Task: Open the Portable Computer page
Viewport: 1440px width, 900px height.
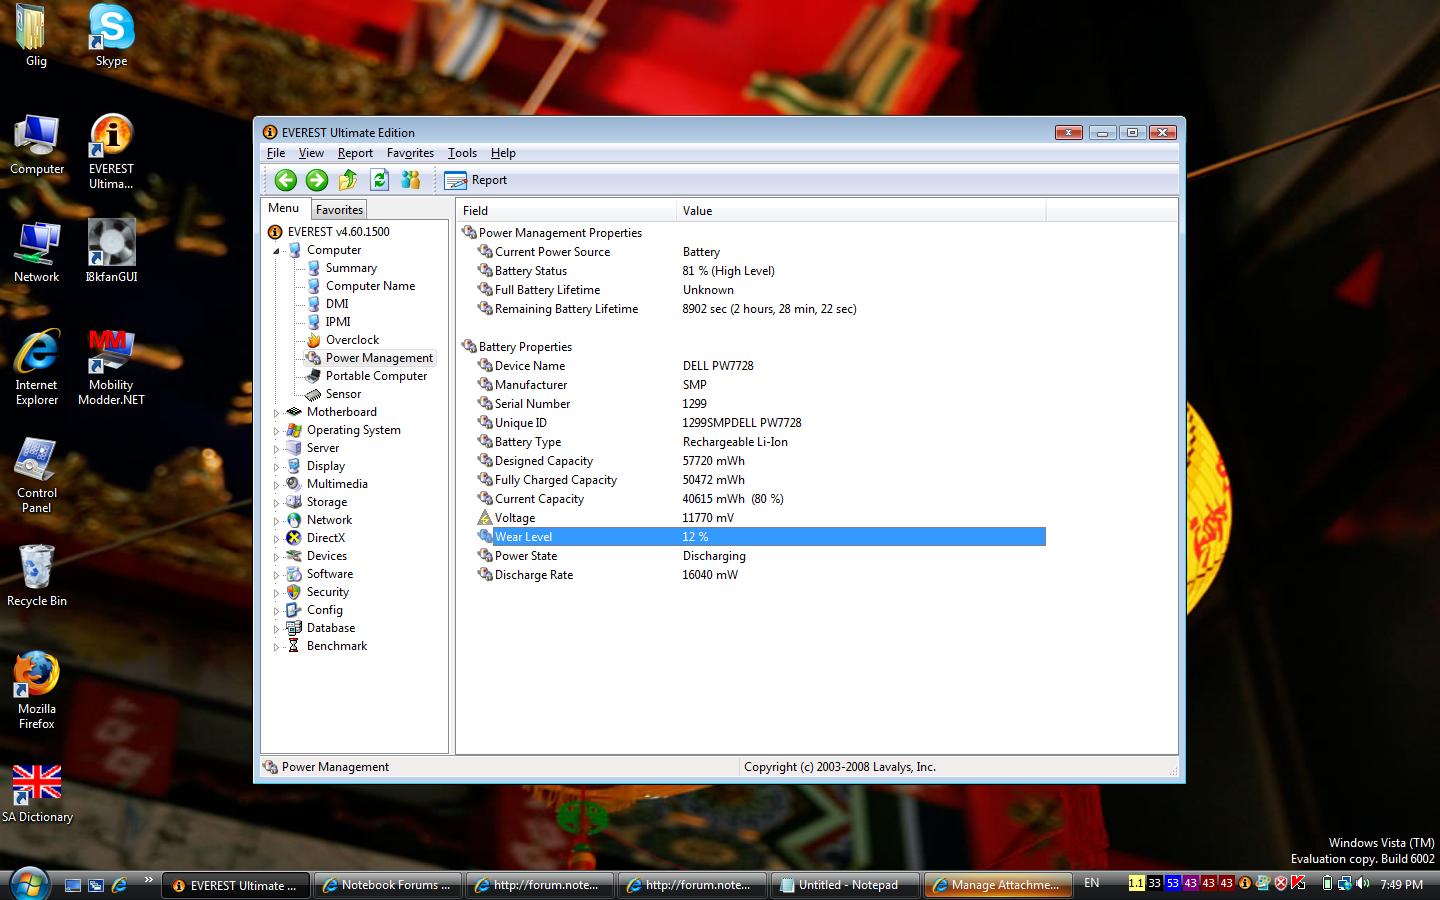Action: (x=376, y=376)
